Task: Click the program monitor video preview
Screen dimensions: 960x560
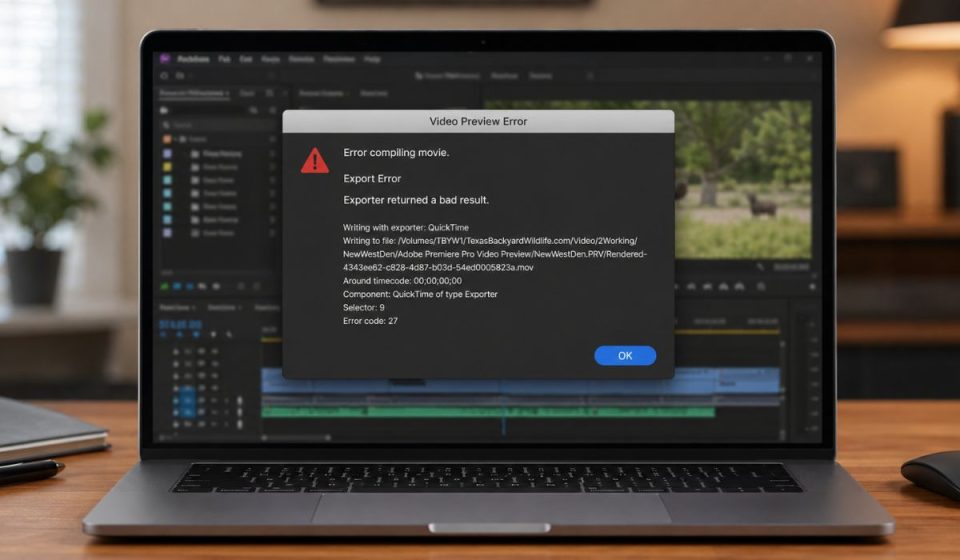Action: click(x=743, y=179)
